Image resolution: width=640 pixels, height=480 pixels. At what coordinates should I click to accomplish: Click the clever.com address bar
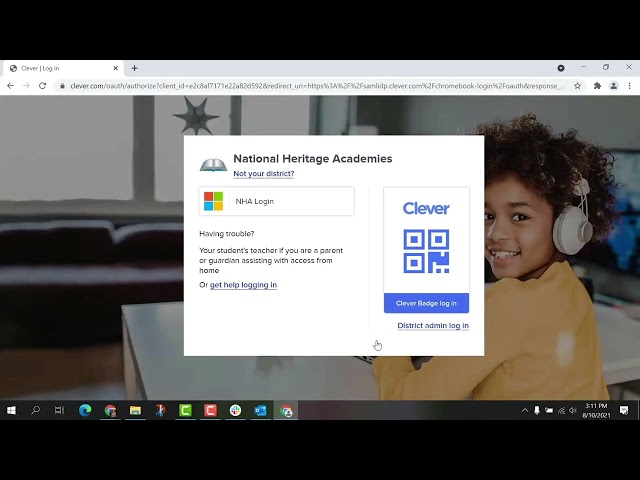318,86
